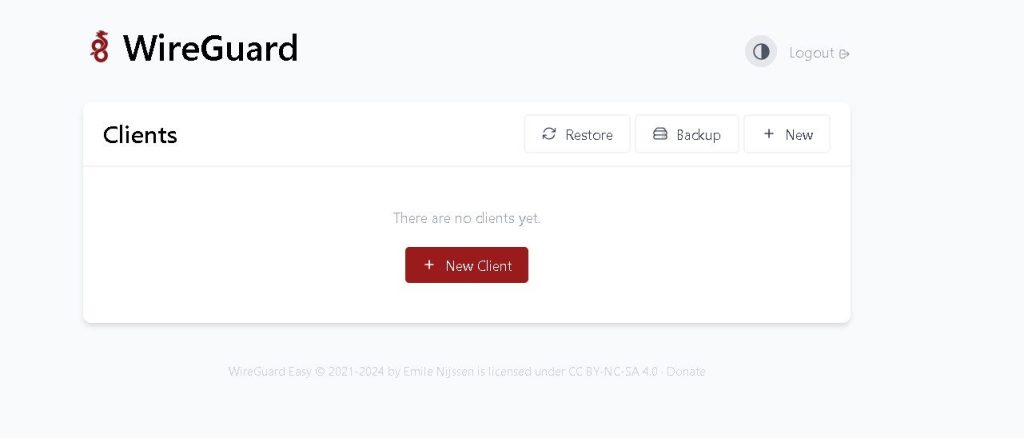Click the red WireGuard dragon logo
This screenshot has height=438, width=1024.
click(x=99, y=47)
